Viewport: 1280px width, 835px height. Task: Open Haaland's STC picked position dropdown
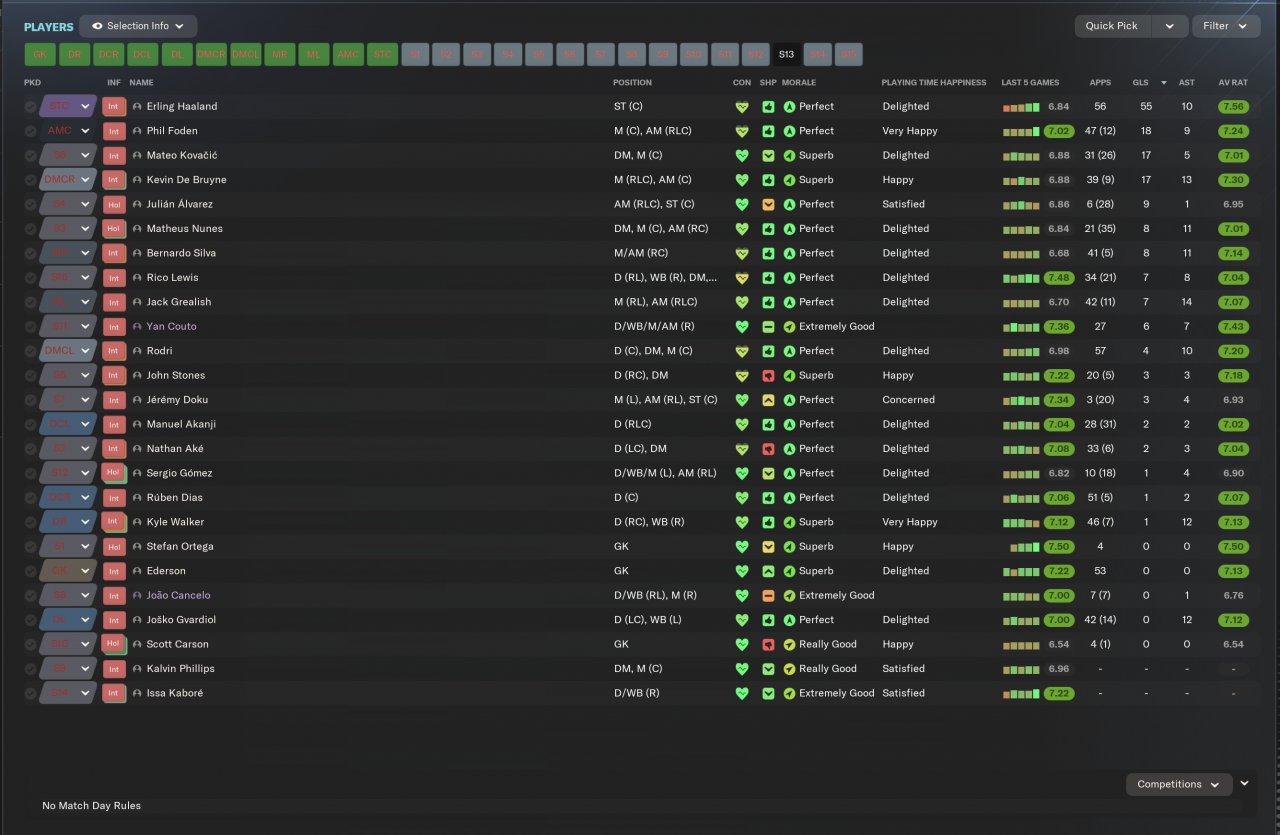(68, 106)
